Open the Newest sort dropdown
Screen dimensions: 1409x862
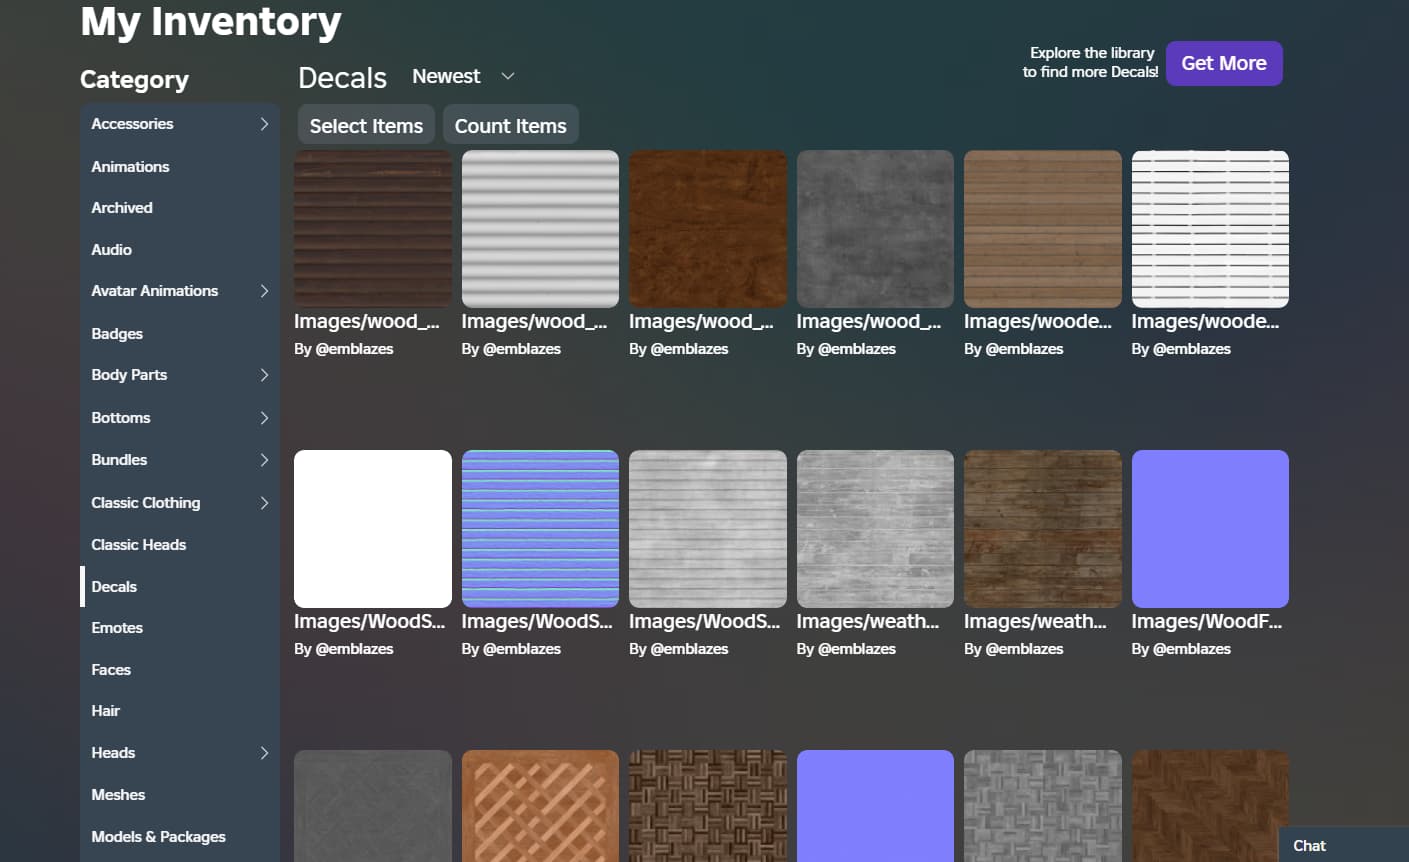tap(463, 76)
